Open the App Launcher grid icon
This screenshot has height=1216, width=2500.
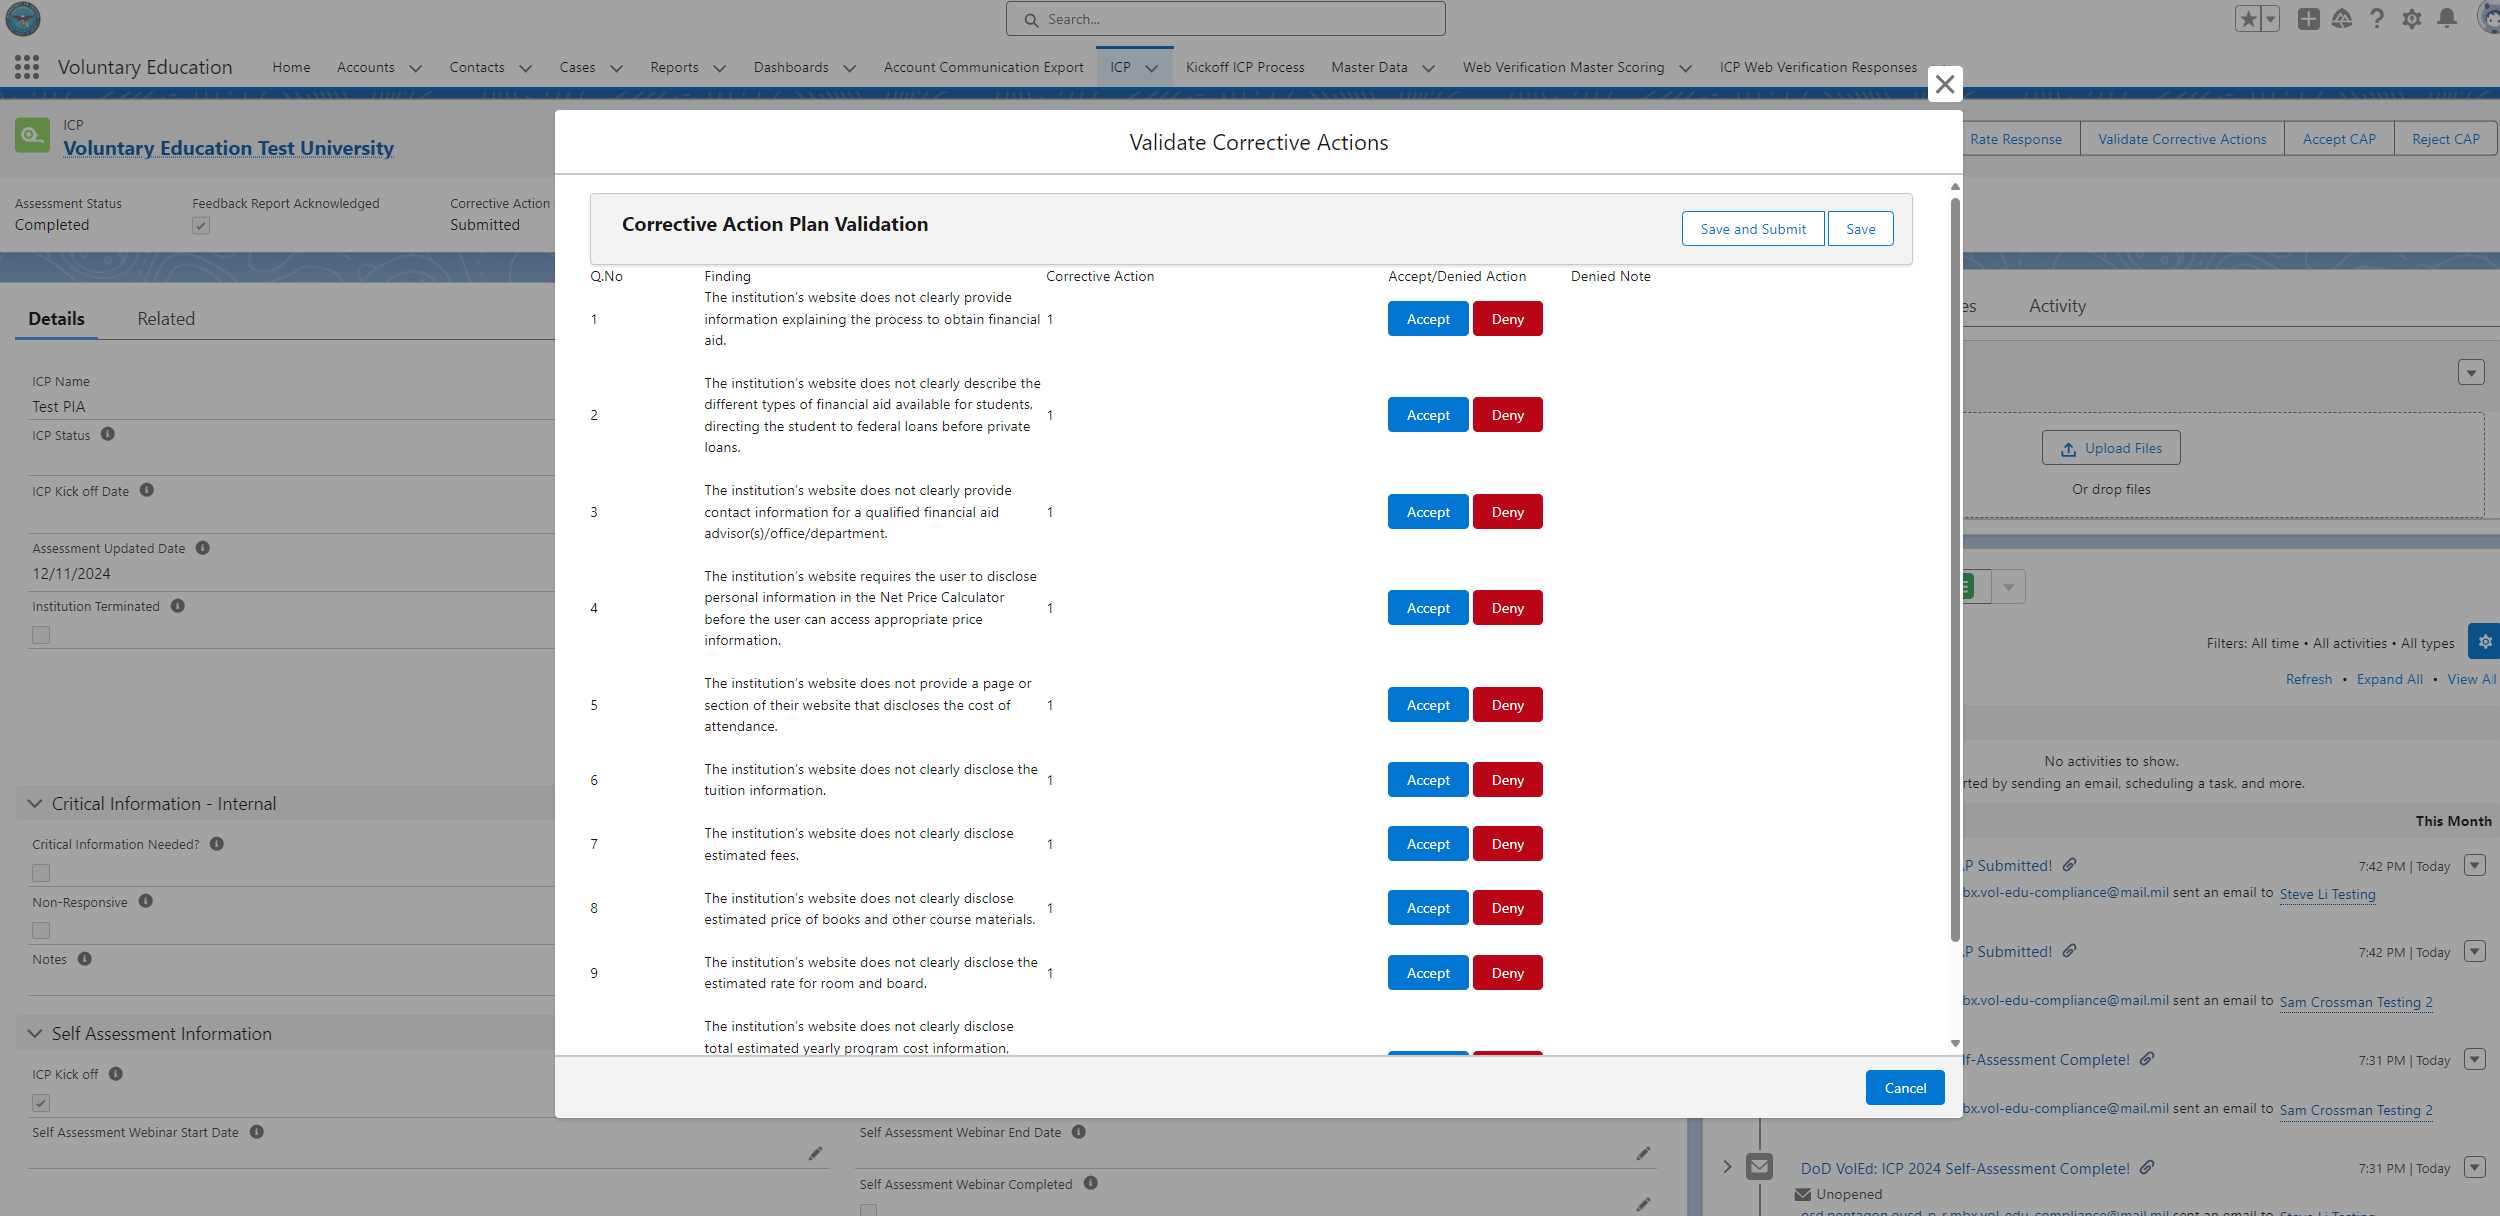(27, 67)
